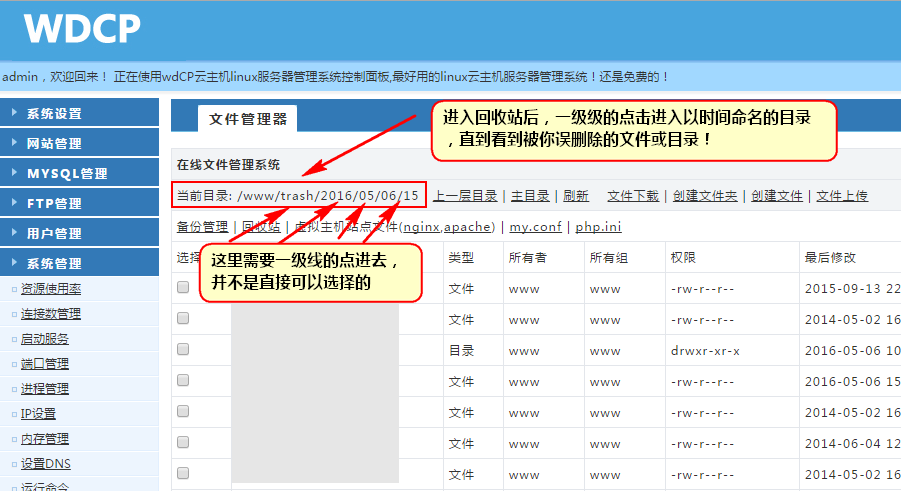This screenshot has height=491, width=901.
Task: Click the icon next to 启动服务
Action: click(13, 339)
